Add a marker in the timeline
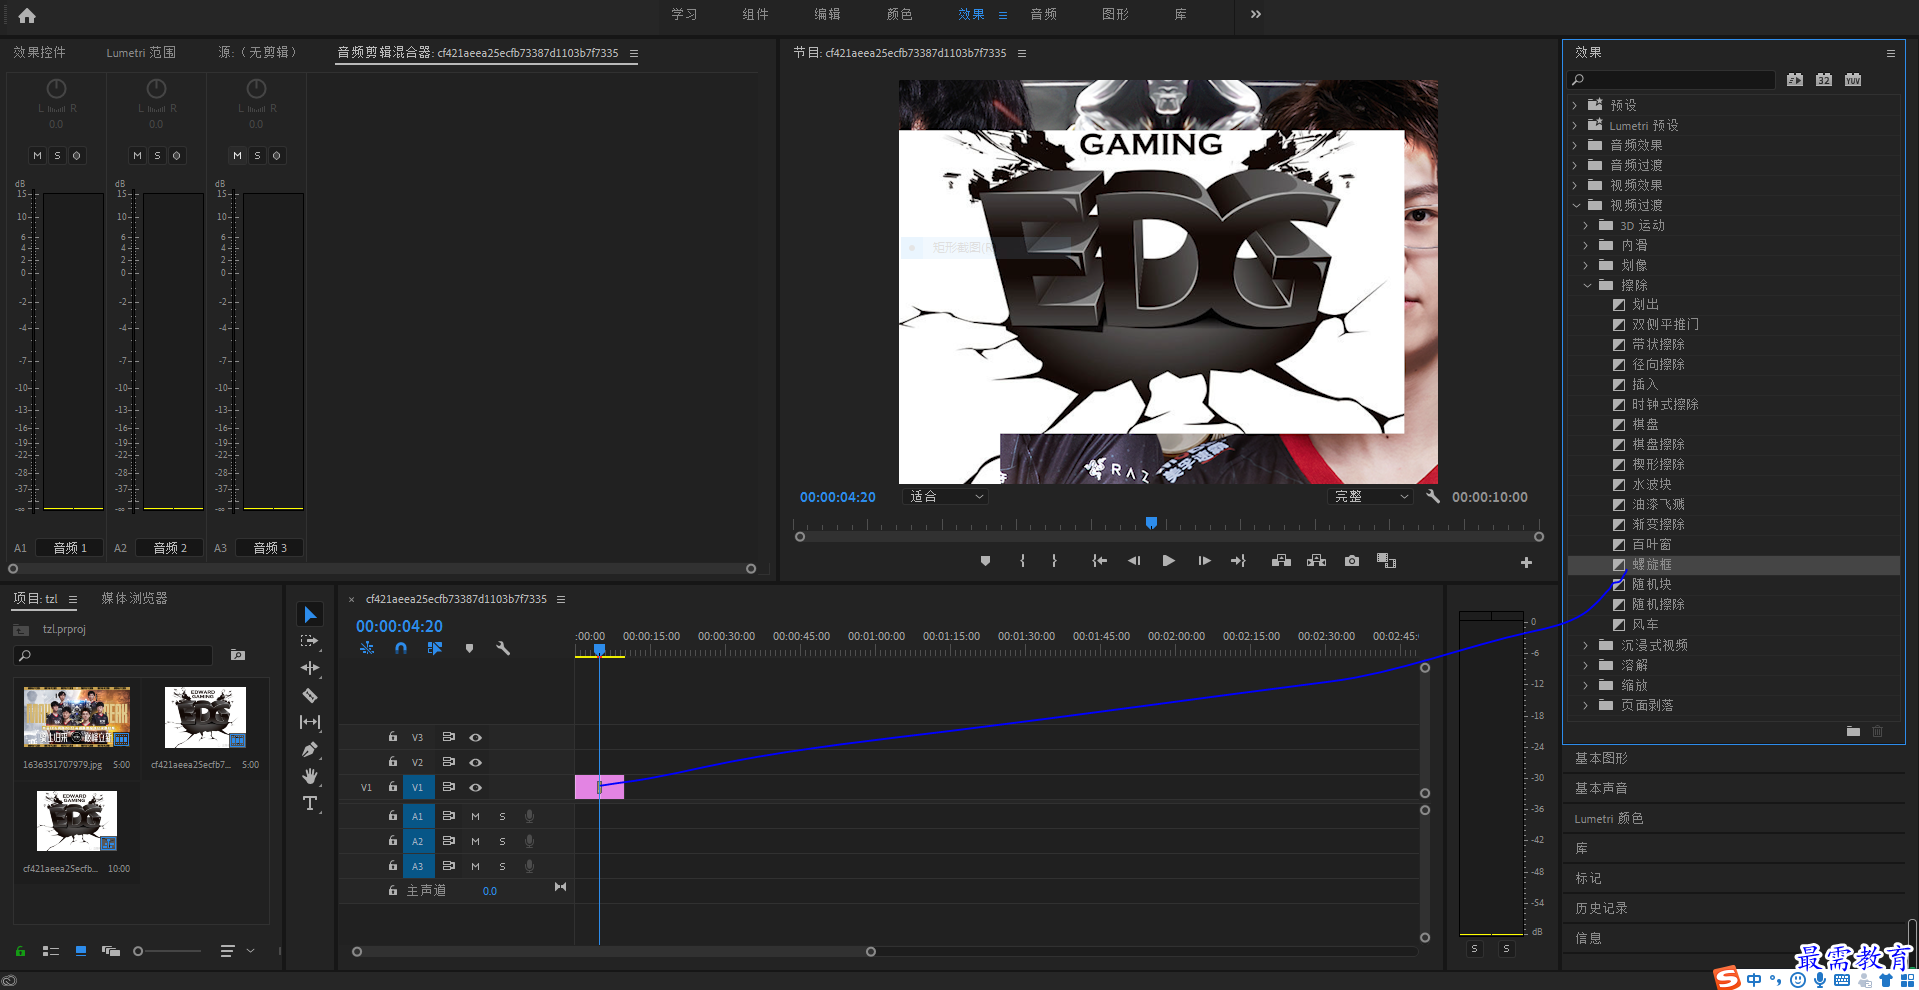1919x990 pixels. point(469,648)
